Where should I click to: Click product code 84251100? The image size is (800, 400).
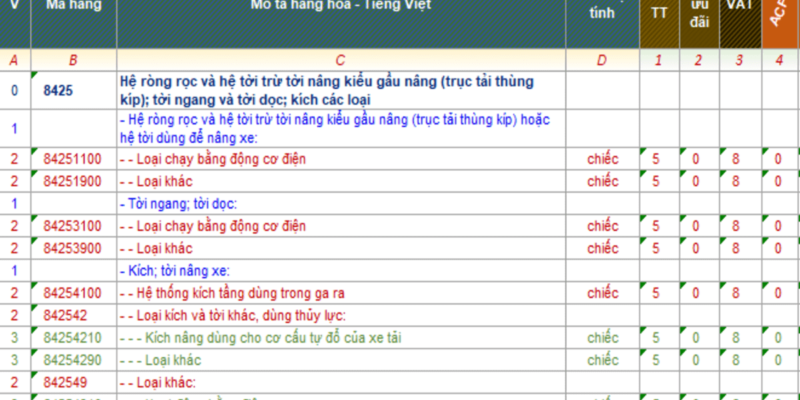[72, 159]
